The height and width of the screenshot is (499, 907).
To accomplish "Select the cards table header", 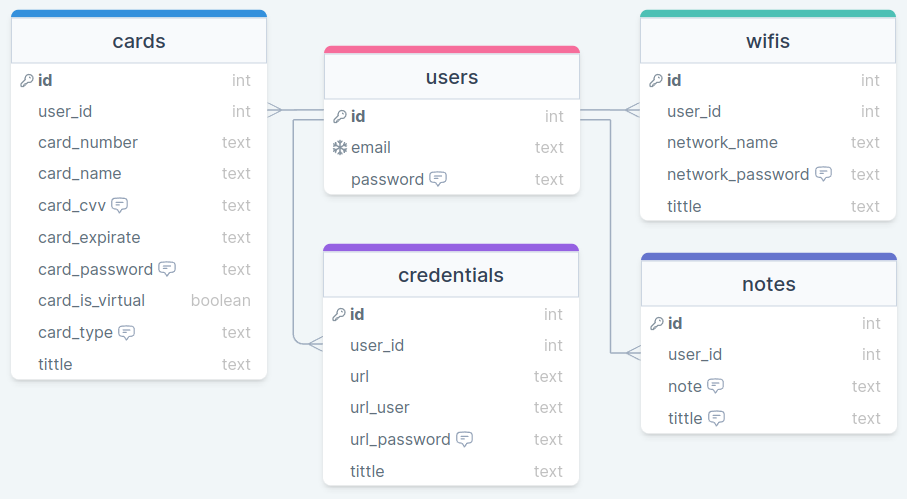I will (x=139, y=40).
